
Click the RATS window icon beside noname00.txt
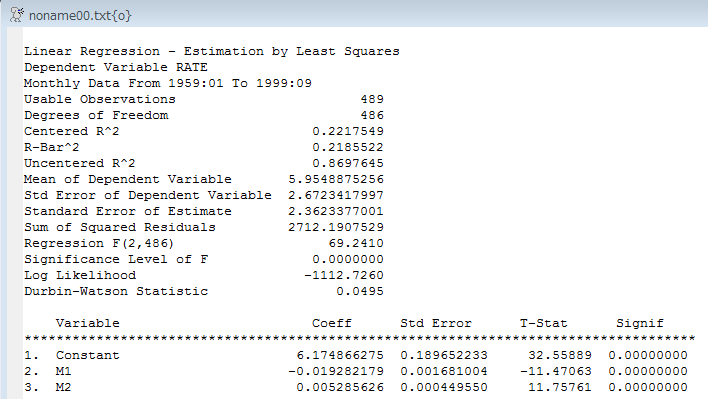point(17,15)
